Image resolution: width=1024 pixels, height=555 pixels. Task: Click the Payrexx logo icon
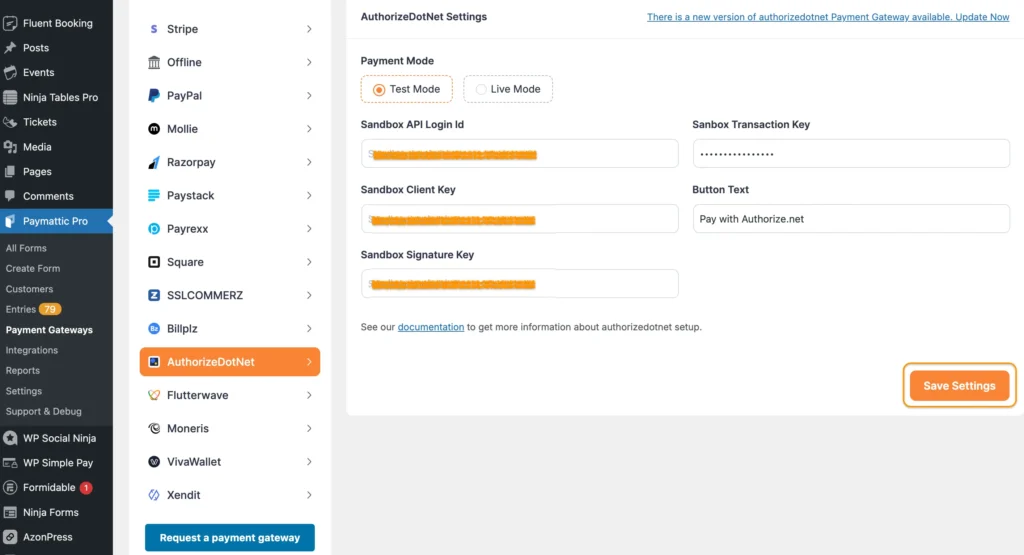[x=153, y=229]
